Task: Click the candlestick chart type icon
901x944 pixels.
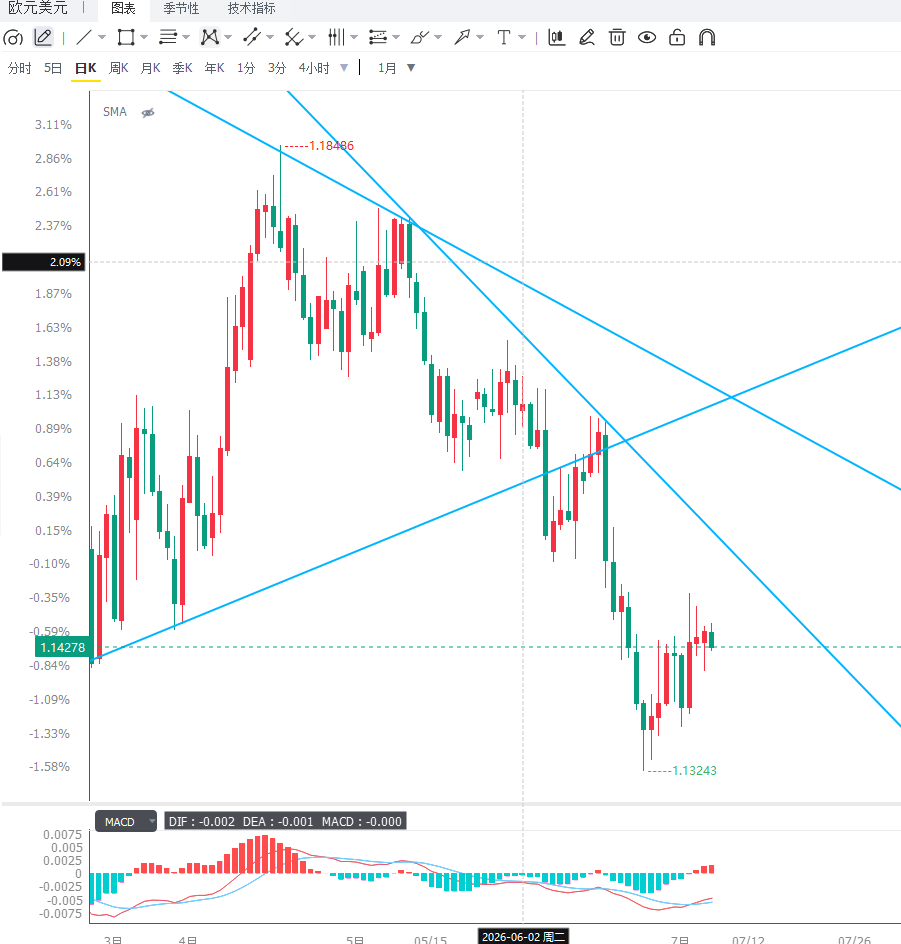Action: coord(557,37)
